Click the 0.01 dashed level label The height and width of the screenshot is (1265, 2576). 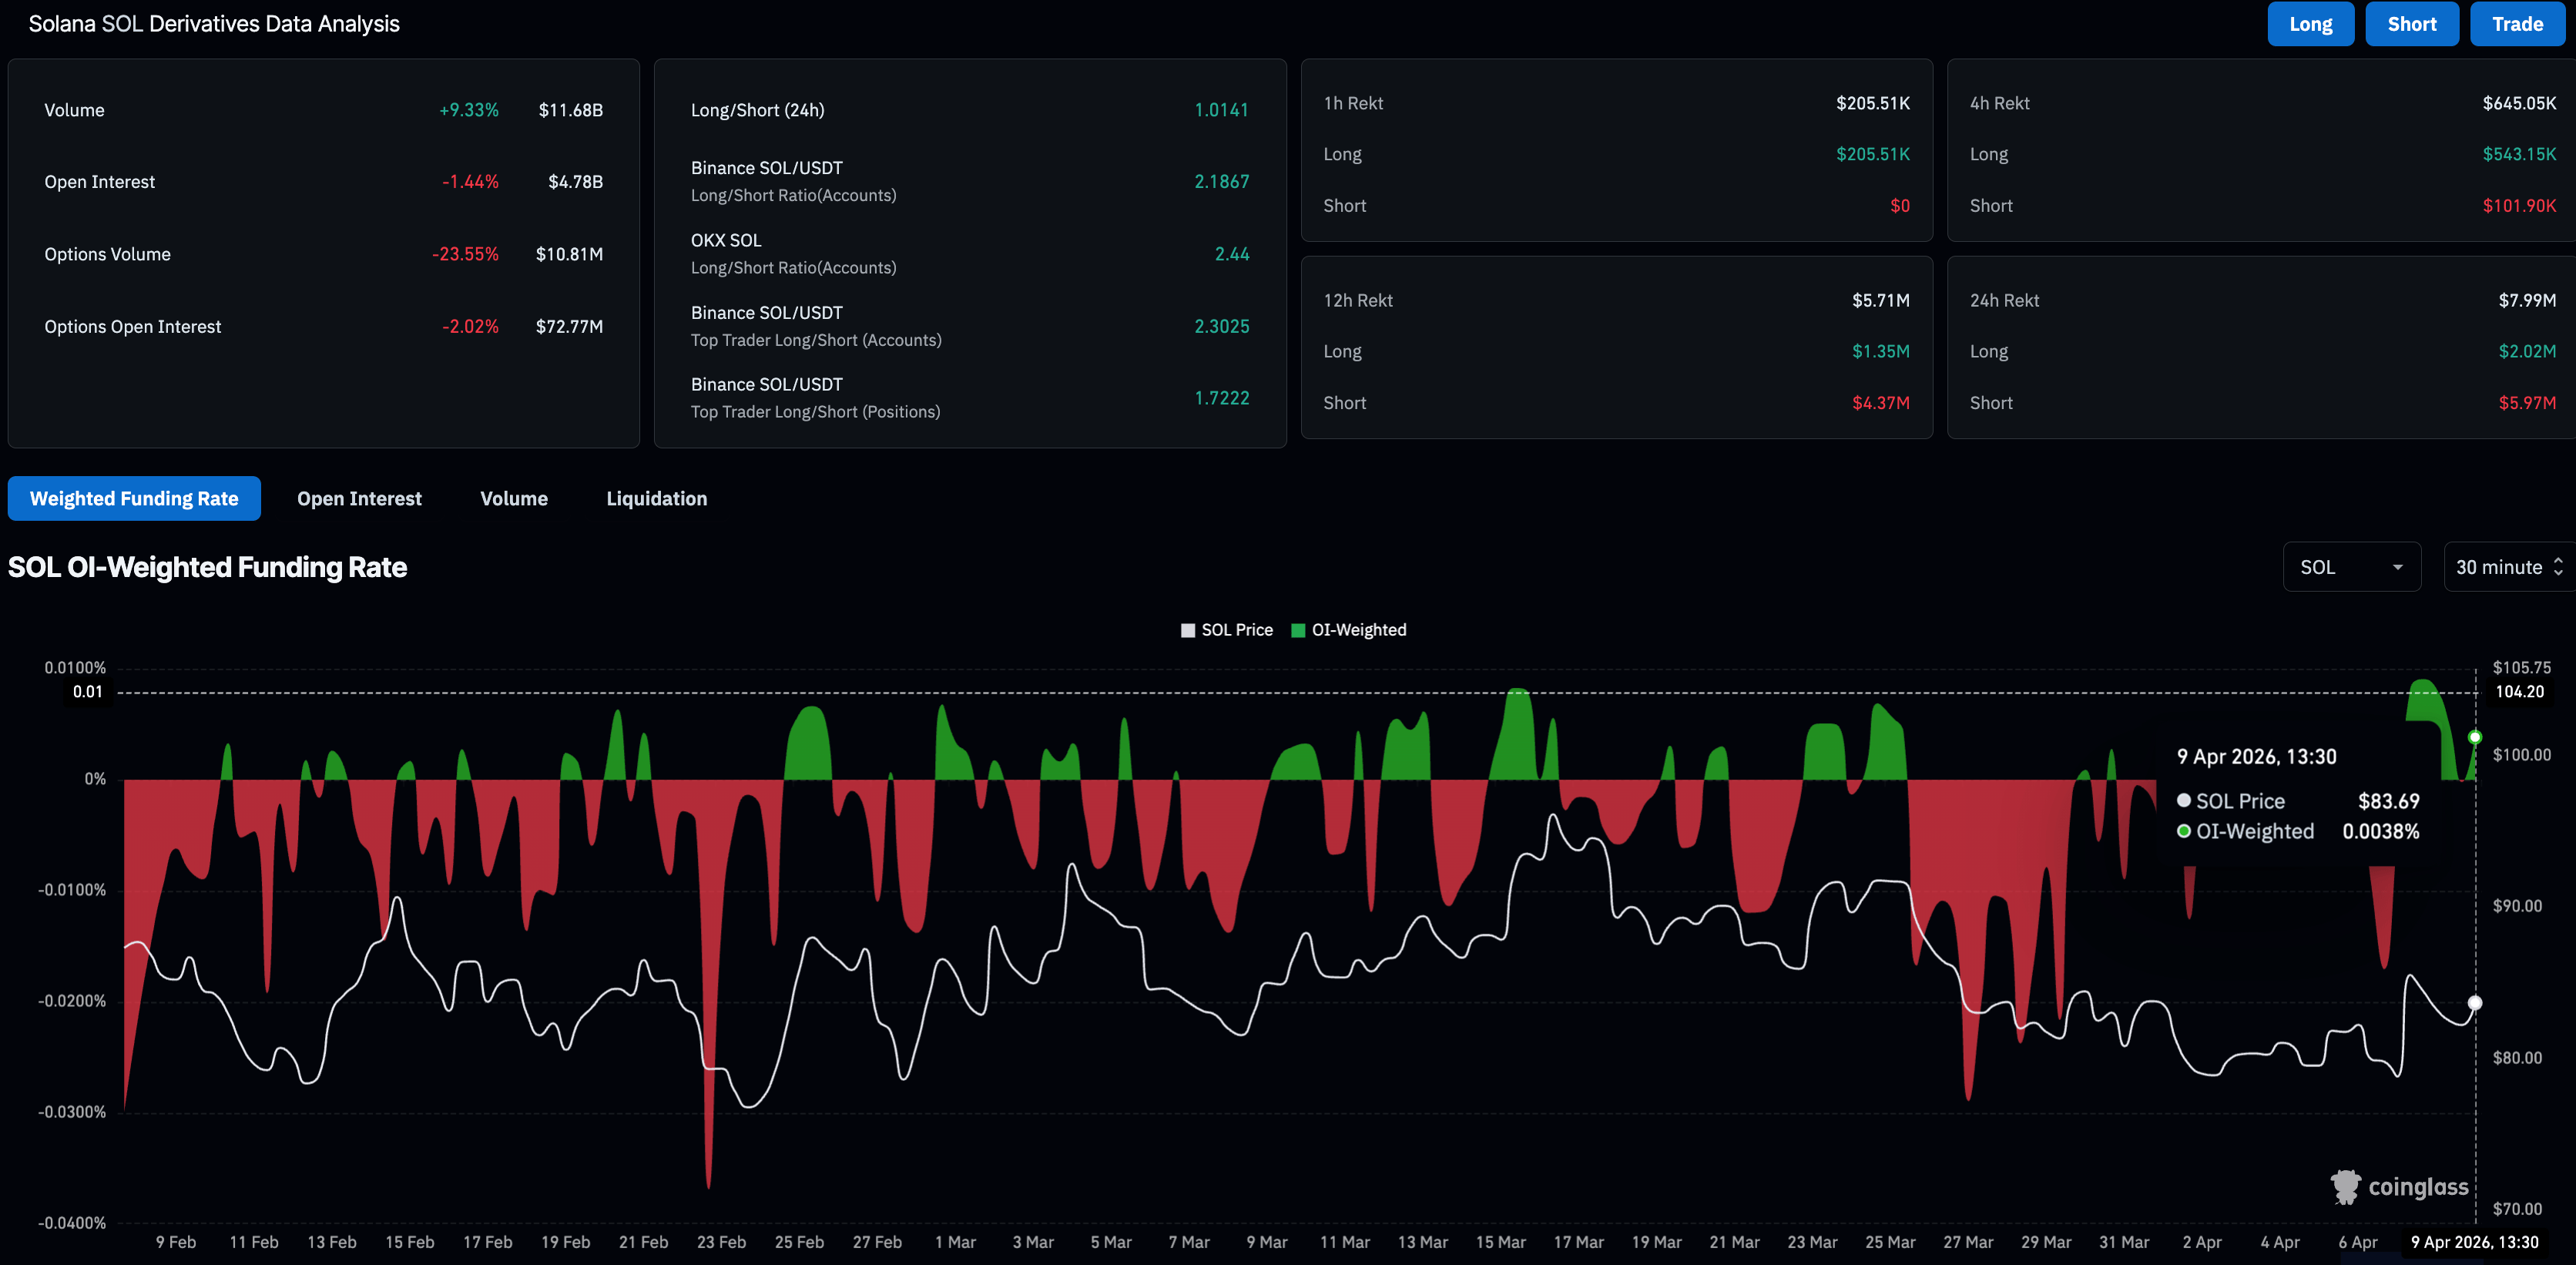(x=88, y=692)
